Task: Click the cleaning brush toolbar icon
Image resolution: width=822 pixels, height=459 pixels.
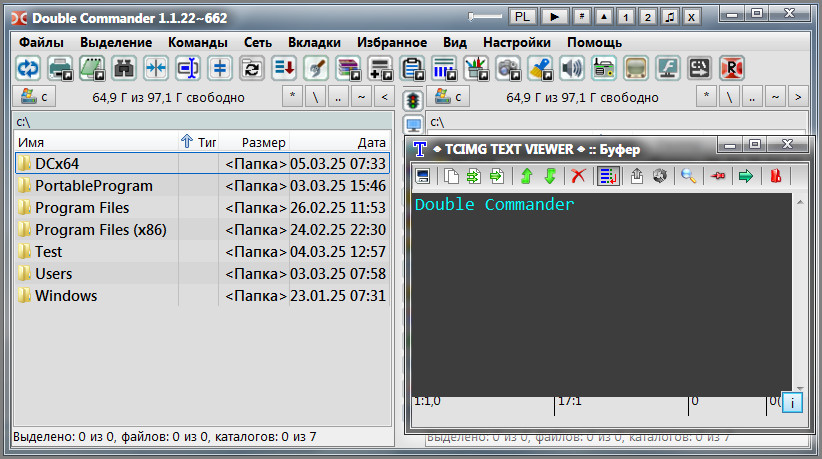Action: click(x=540, y=68)
